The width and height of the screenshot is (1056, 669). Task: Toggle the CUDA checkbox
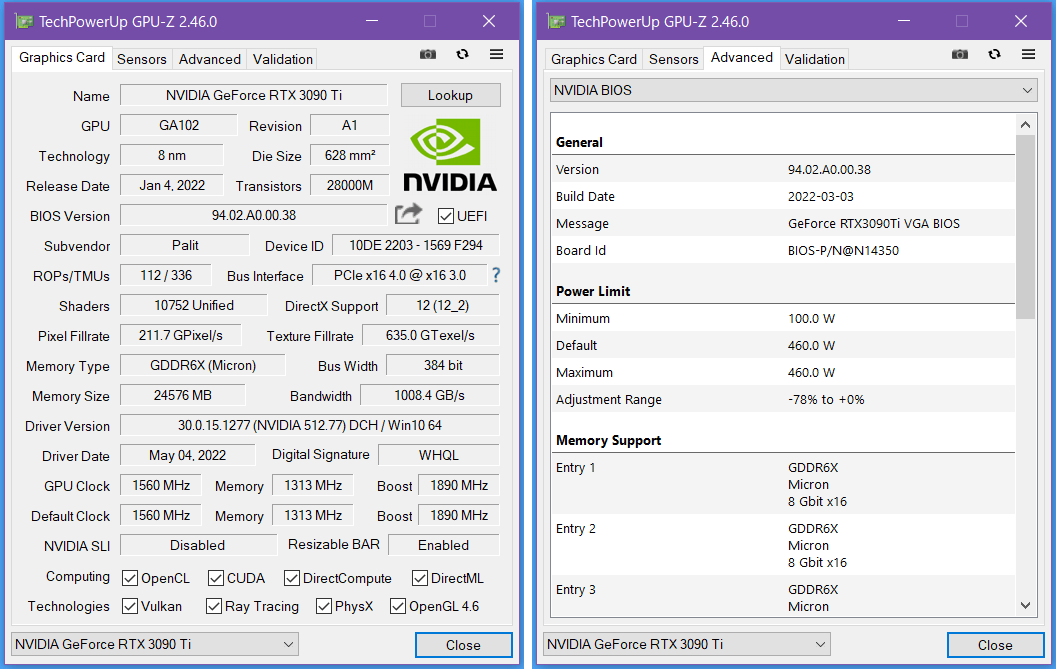click(x=216, y=578)
